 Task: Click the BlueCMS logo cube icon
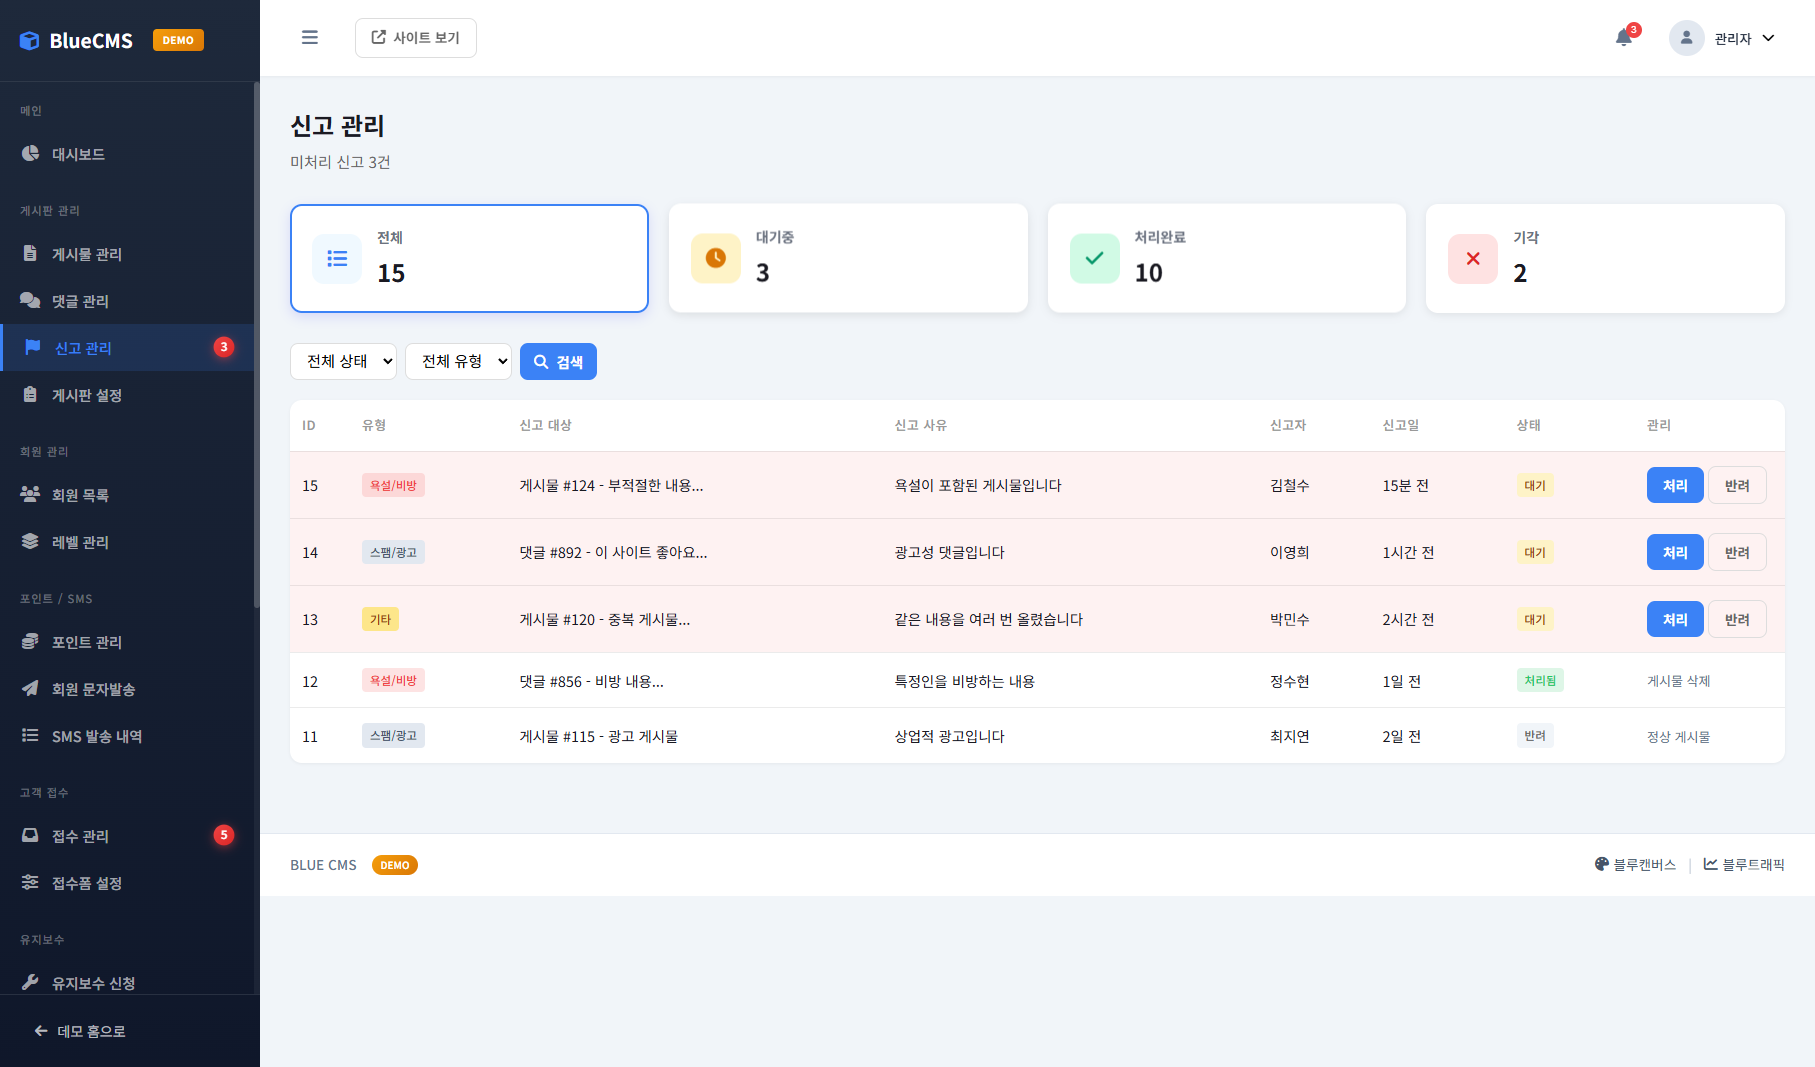pos(30,41)
